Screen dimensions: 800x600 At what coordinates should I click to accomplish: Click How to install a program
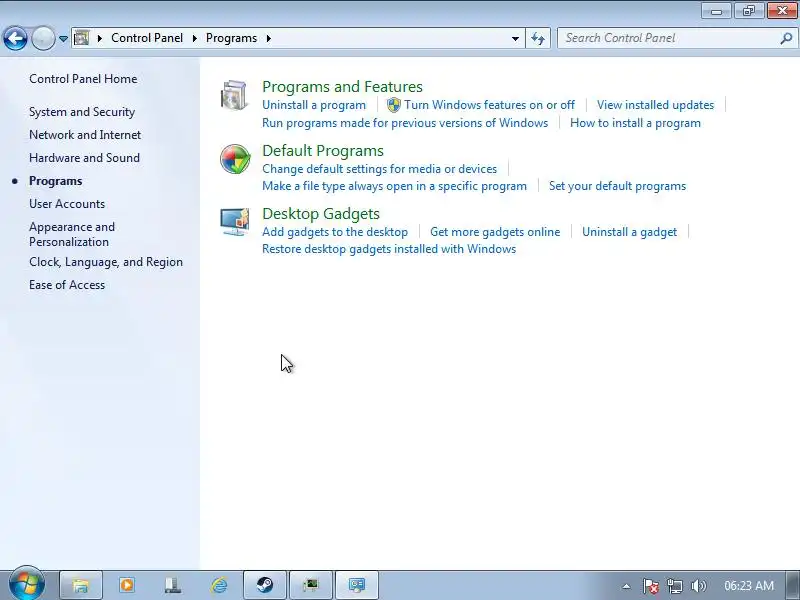tap(635, 123)
